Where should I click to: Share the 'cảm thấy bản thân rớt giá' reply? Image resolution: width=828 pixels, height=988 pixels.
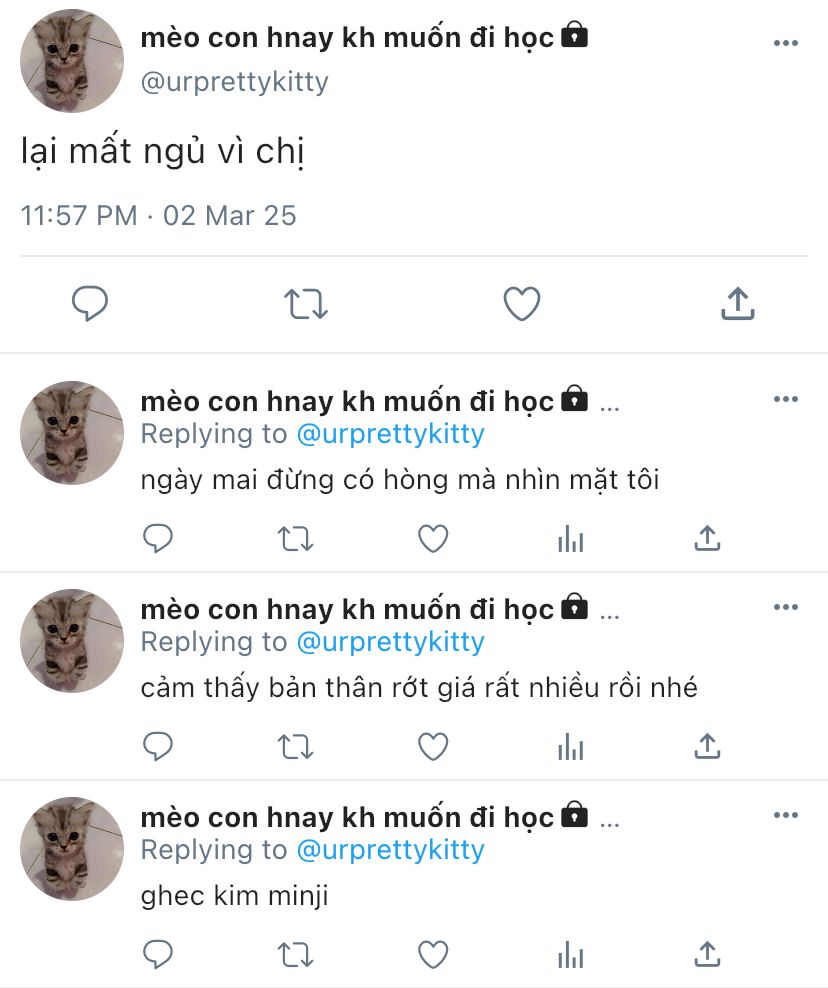[707, 747]
